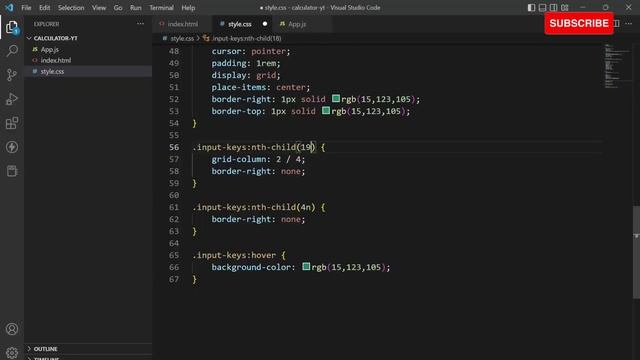Open the Explorer view in activity bar
Viewport: 640px width, 360px height.
(12, 27)
